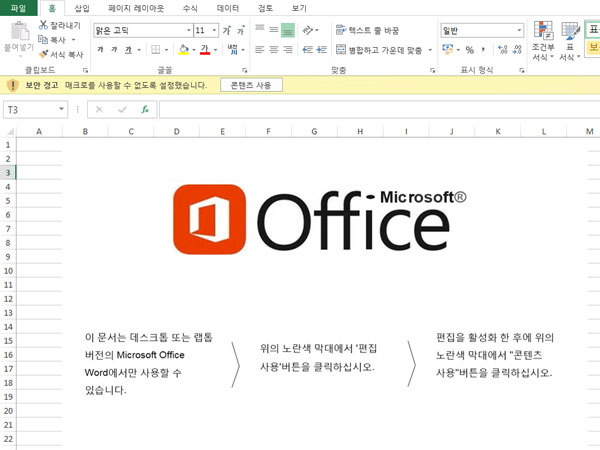Decrease font size with the small 가 icon
The height and width of the screenshot is (450, 600).
241,30
